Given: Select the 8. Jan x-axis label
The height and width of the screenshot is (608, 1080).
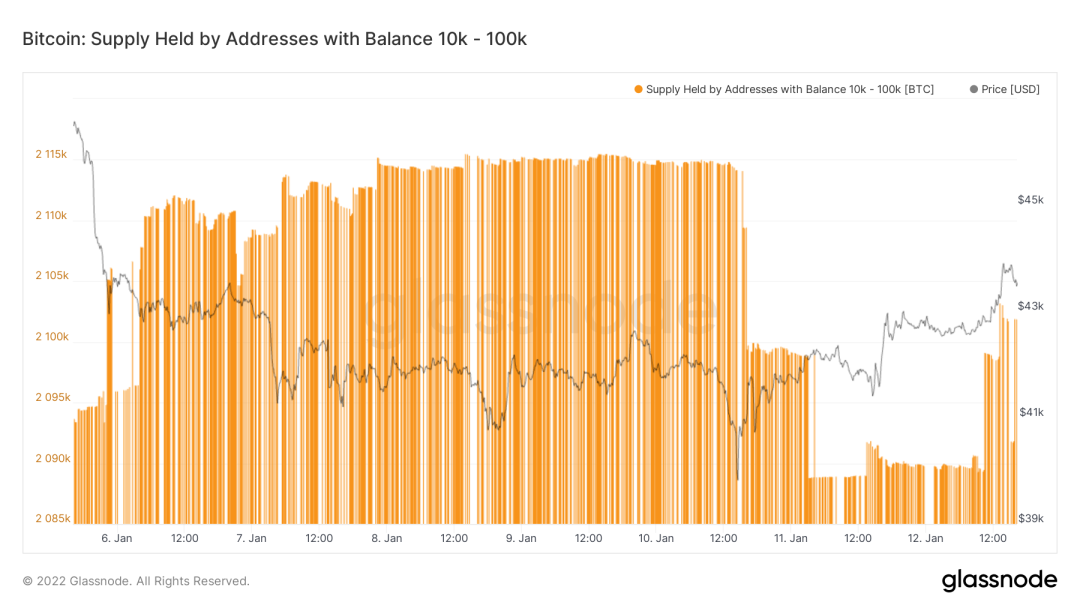Looking at the screenshot, I should point(386,538).
